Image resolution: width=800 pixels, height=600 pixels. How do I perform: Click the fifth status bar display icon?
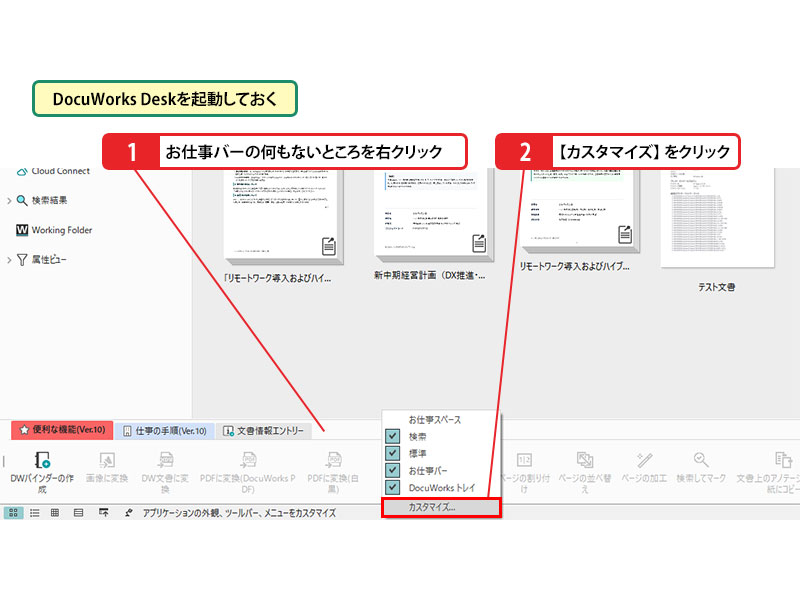(104, 513)
